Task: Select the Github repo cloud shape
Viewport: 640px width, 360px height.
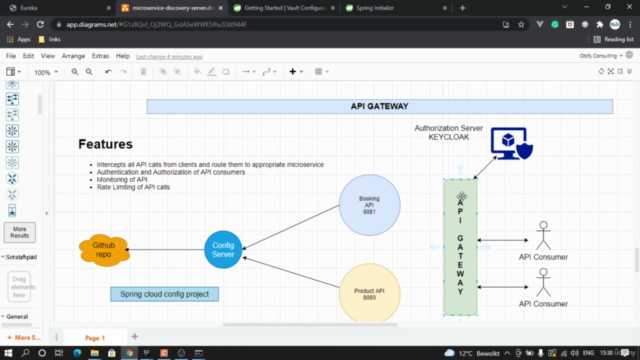Action: click(104, 250)
